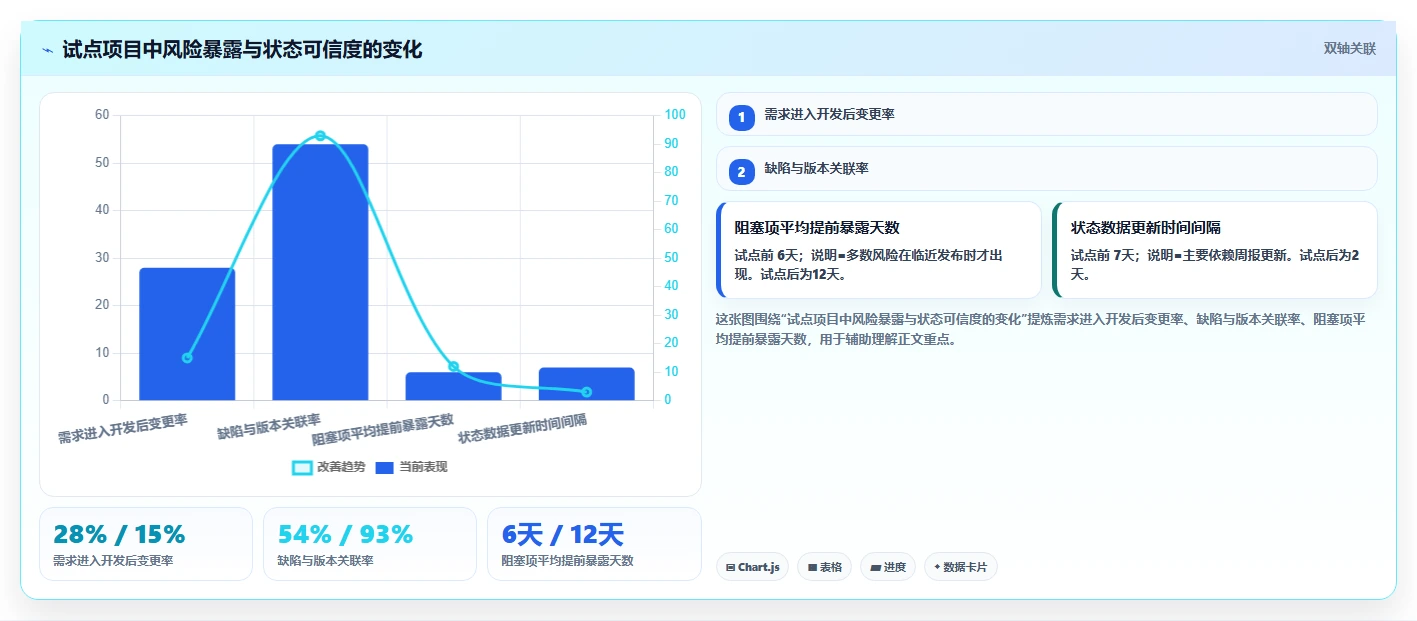Click the 表格 tag

click(x=824, y=567)
